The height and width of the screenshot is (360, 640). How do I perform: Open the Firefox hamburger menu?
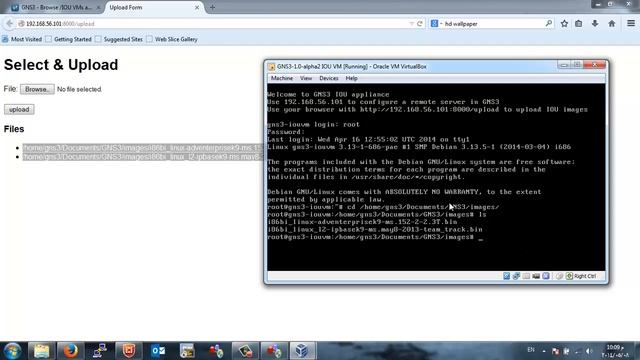click(x=631, y=24)
